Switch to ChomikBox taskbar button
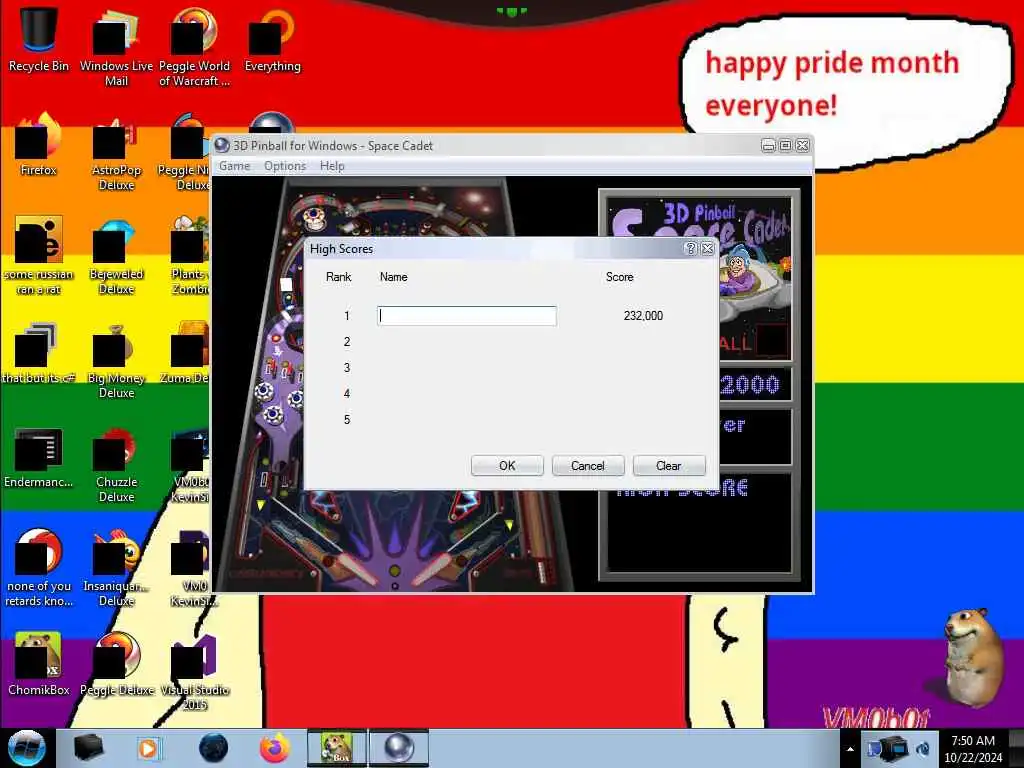 337,748
